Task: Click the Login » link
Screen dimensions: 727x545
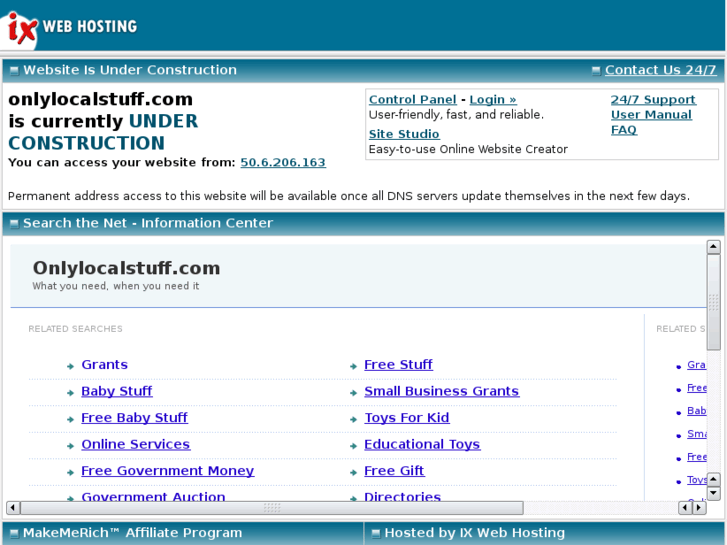Action: pos(493,100)
